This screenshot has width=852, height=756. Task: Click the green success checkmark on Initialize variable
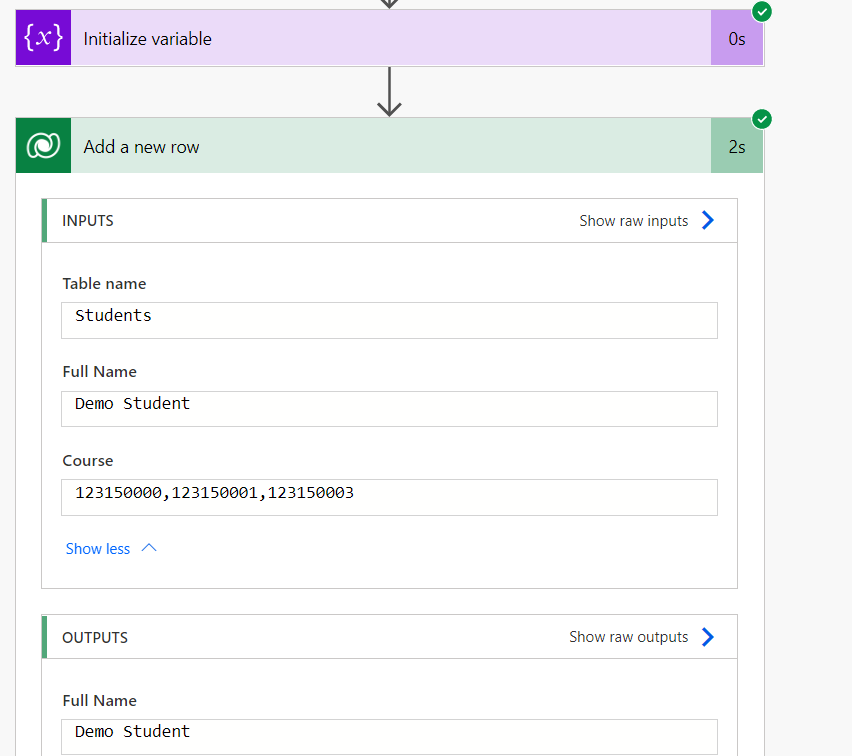tap(761, 12)
